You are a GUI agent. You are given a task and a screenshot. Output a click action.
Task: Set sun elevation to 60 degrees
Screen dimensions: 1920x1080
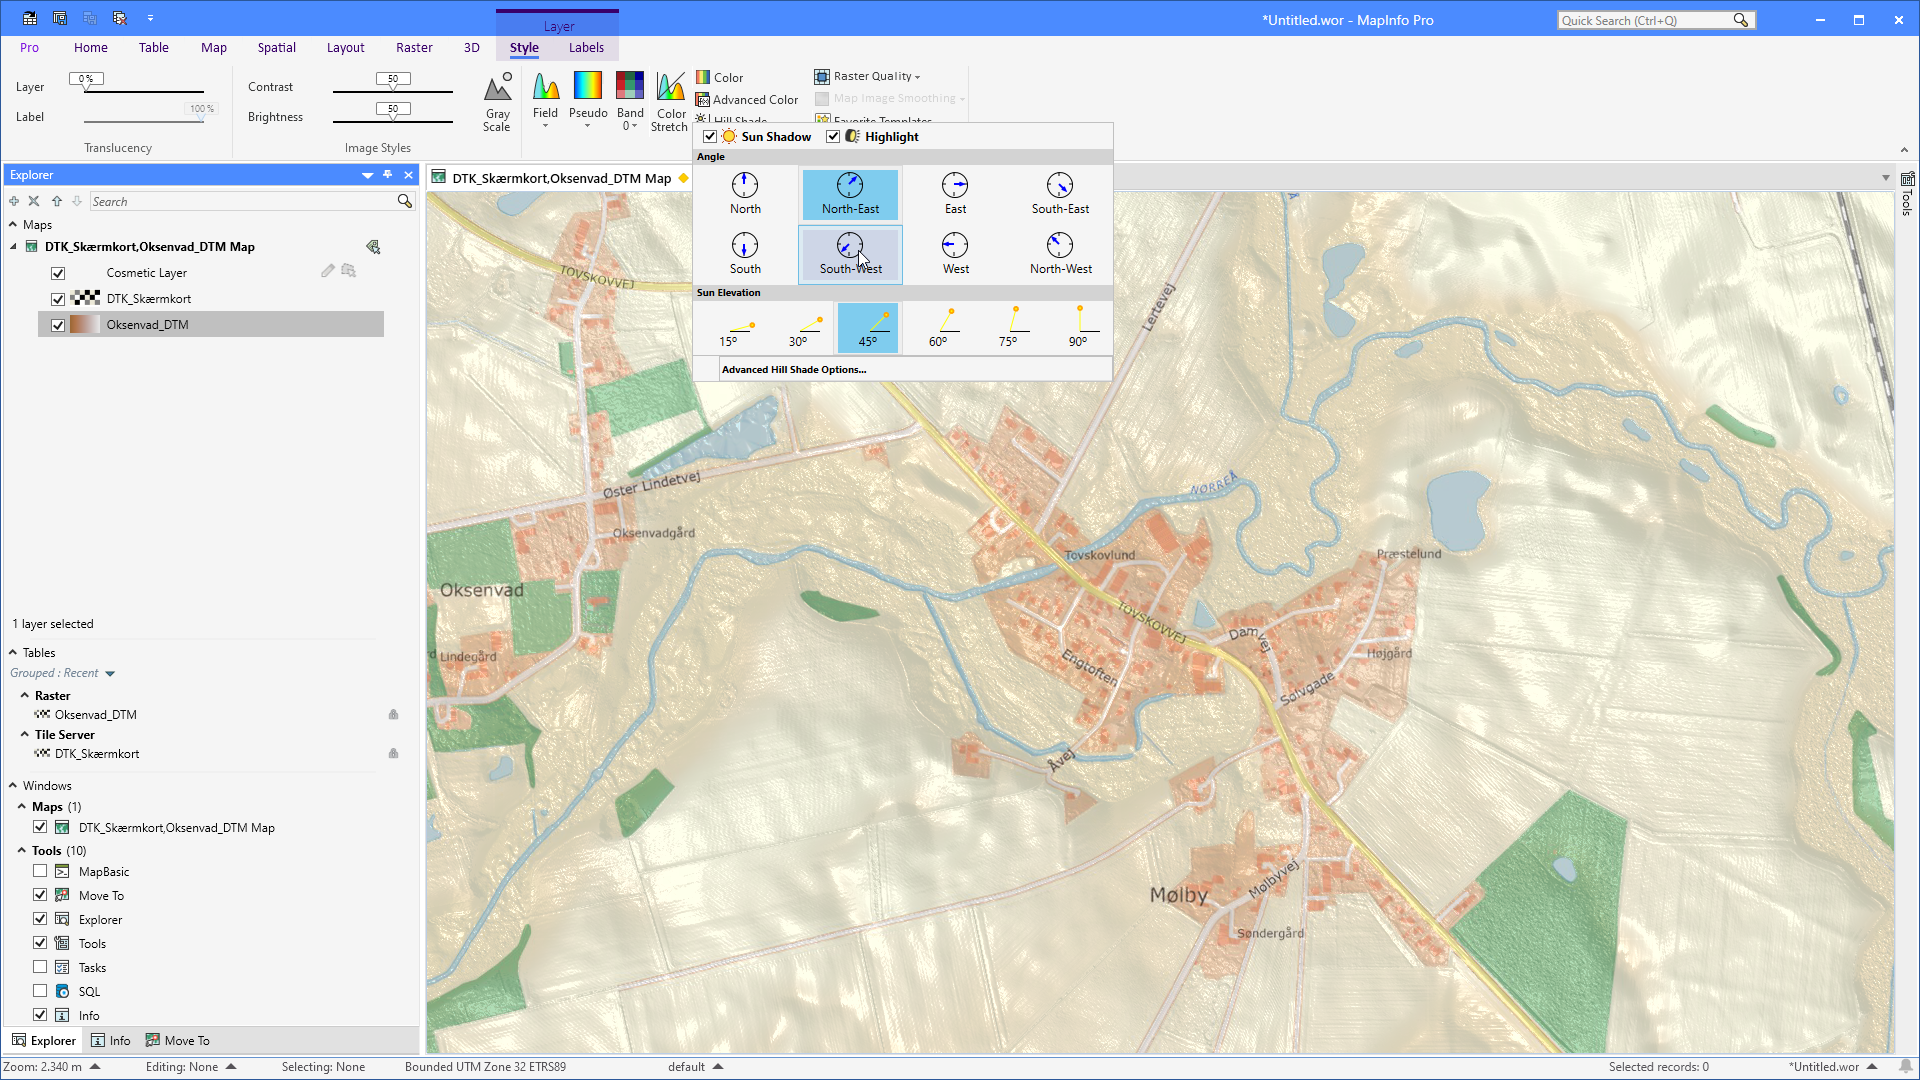coord(940,328)
